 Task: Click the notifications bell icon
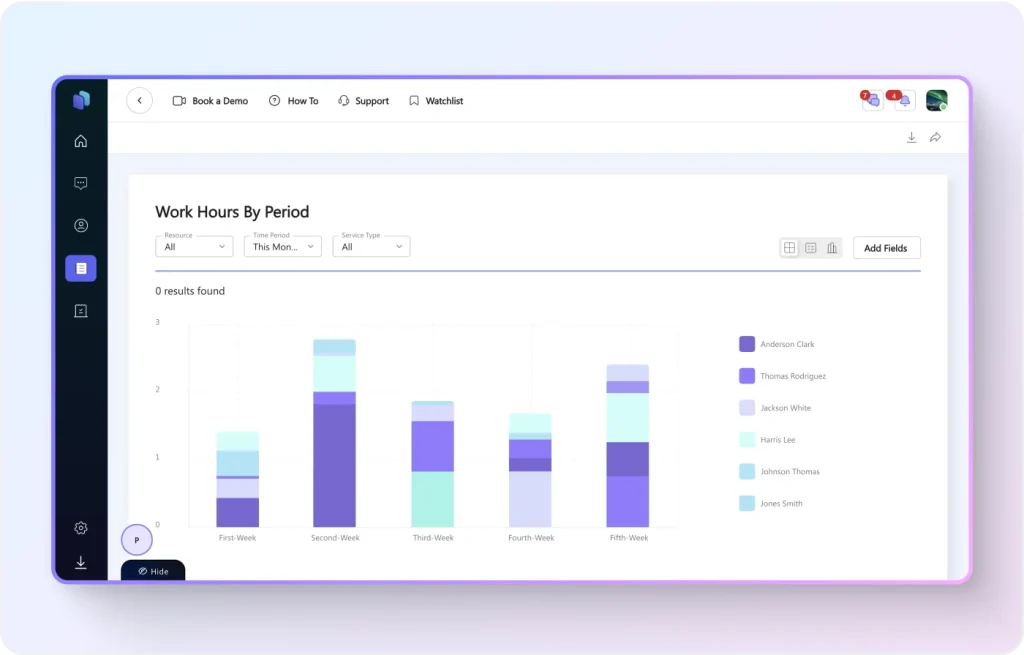[904, 101]
